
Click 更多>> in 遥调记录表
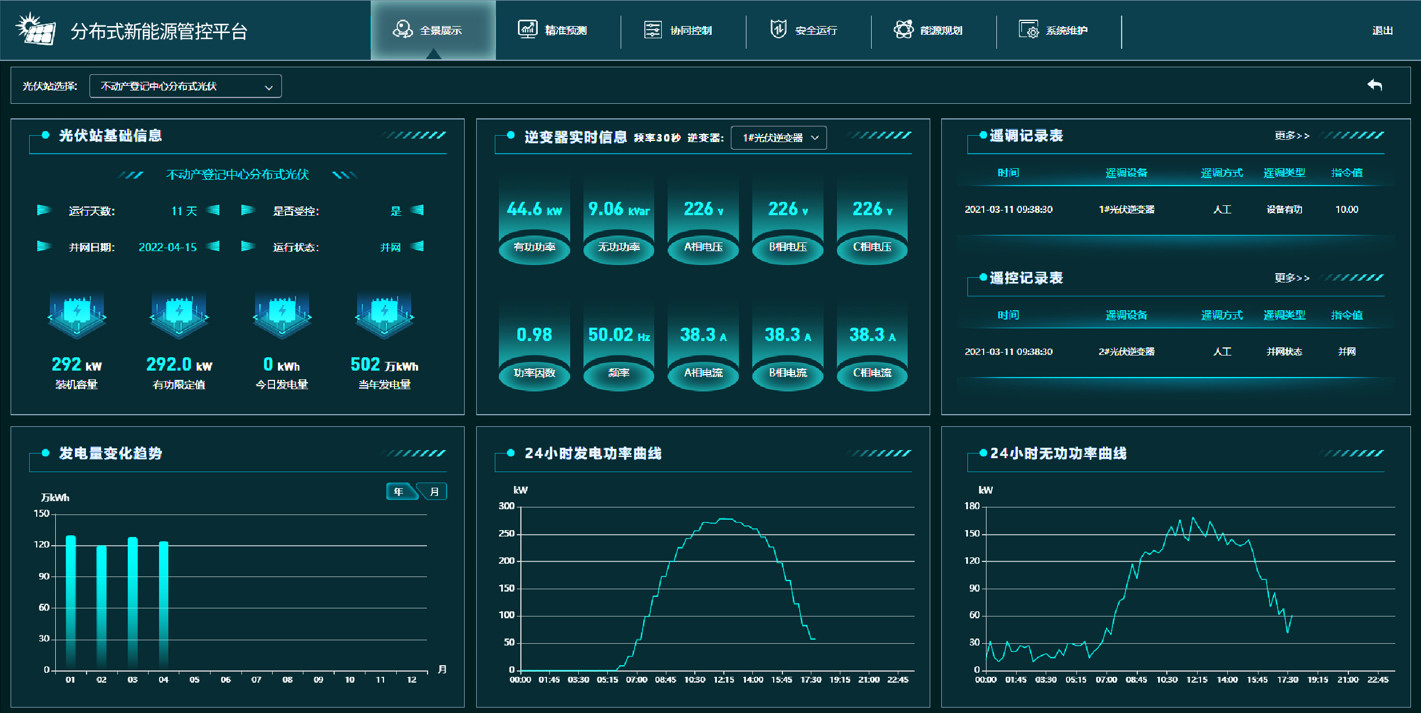pos(1291,135)
